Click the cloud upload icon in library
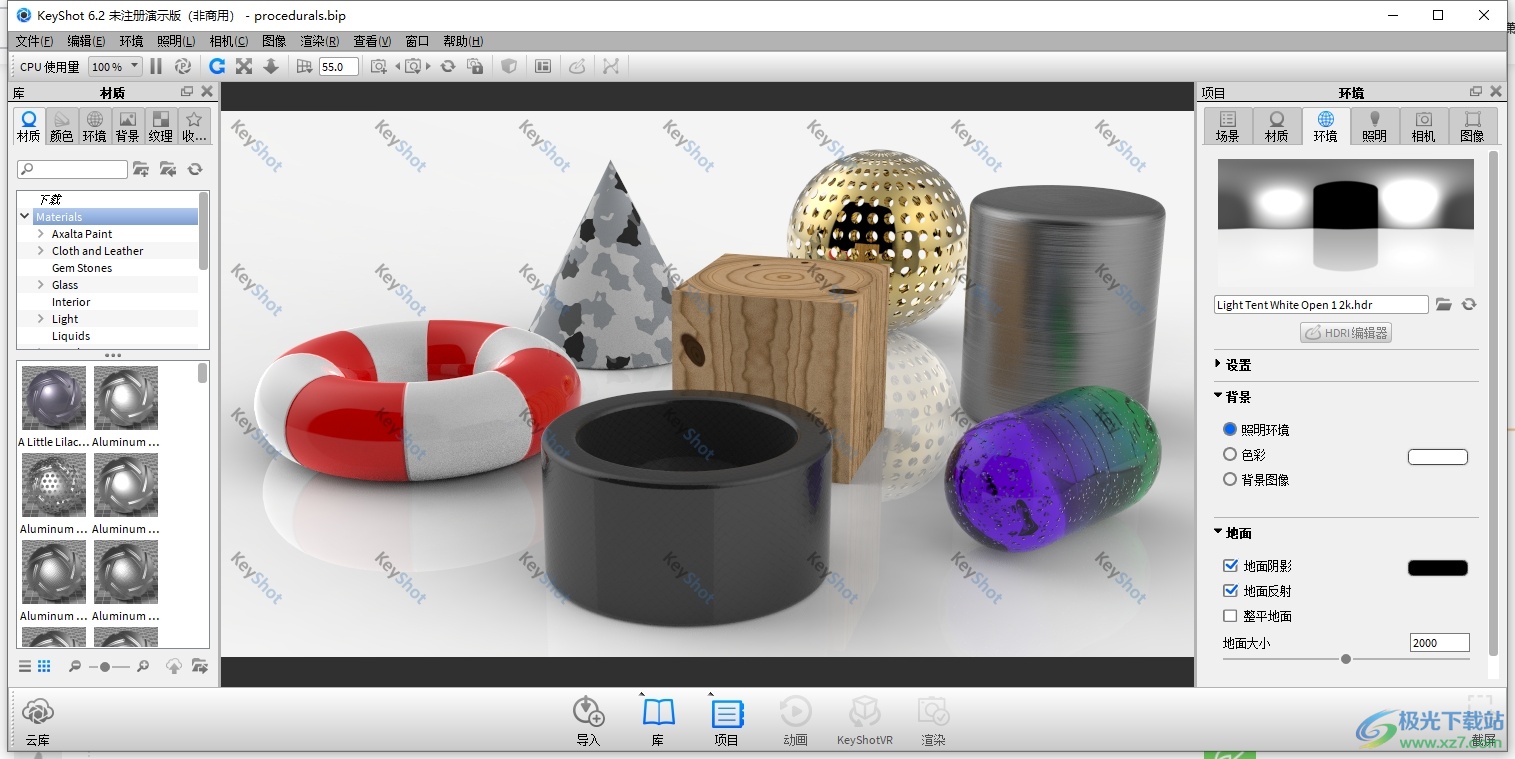The image size is (1515, 759). pos(173,666)
